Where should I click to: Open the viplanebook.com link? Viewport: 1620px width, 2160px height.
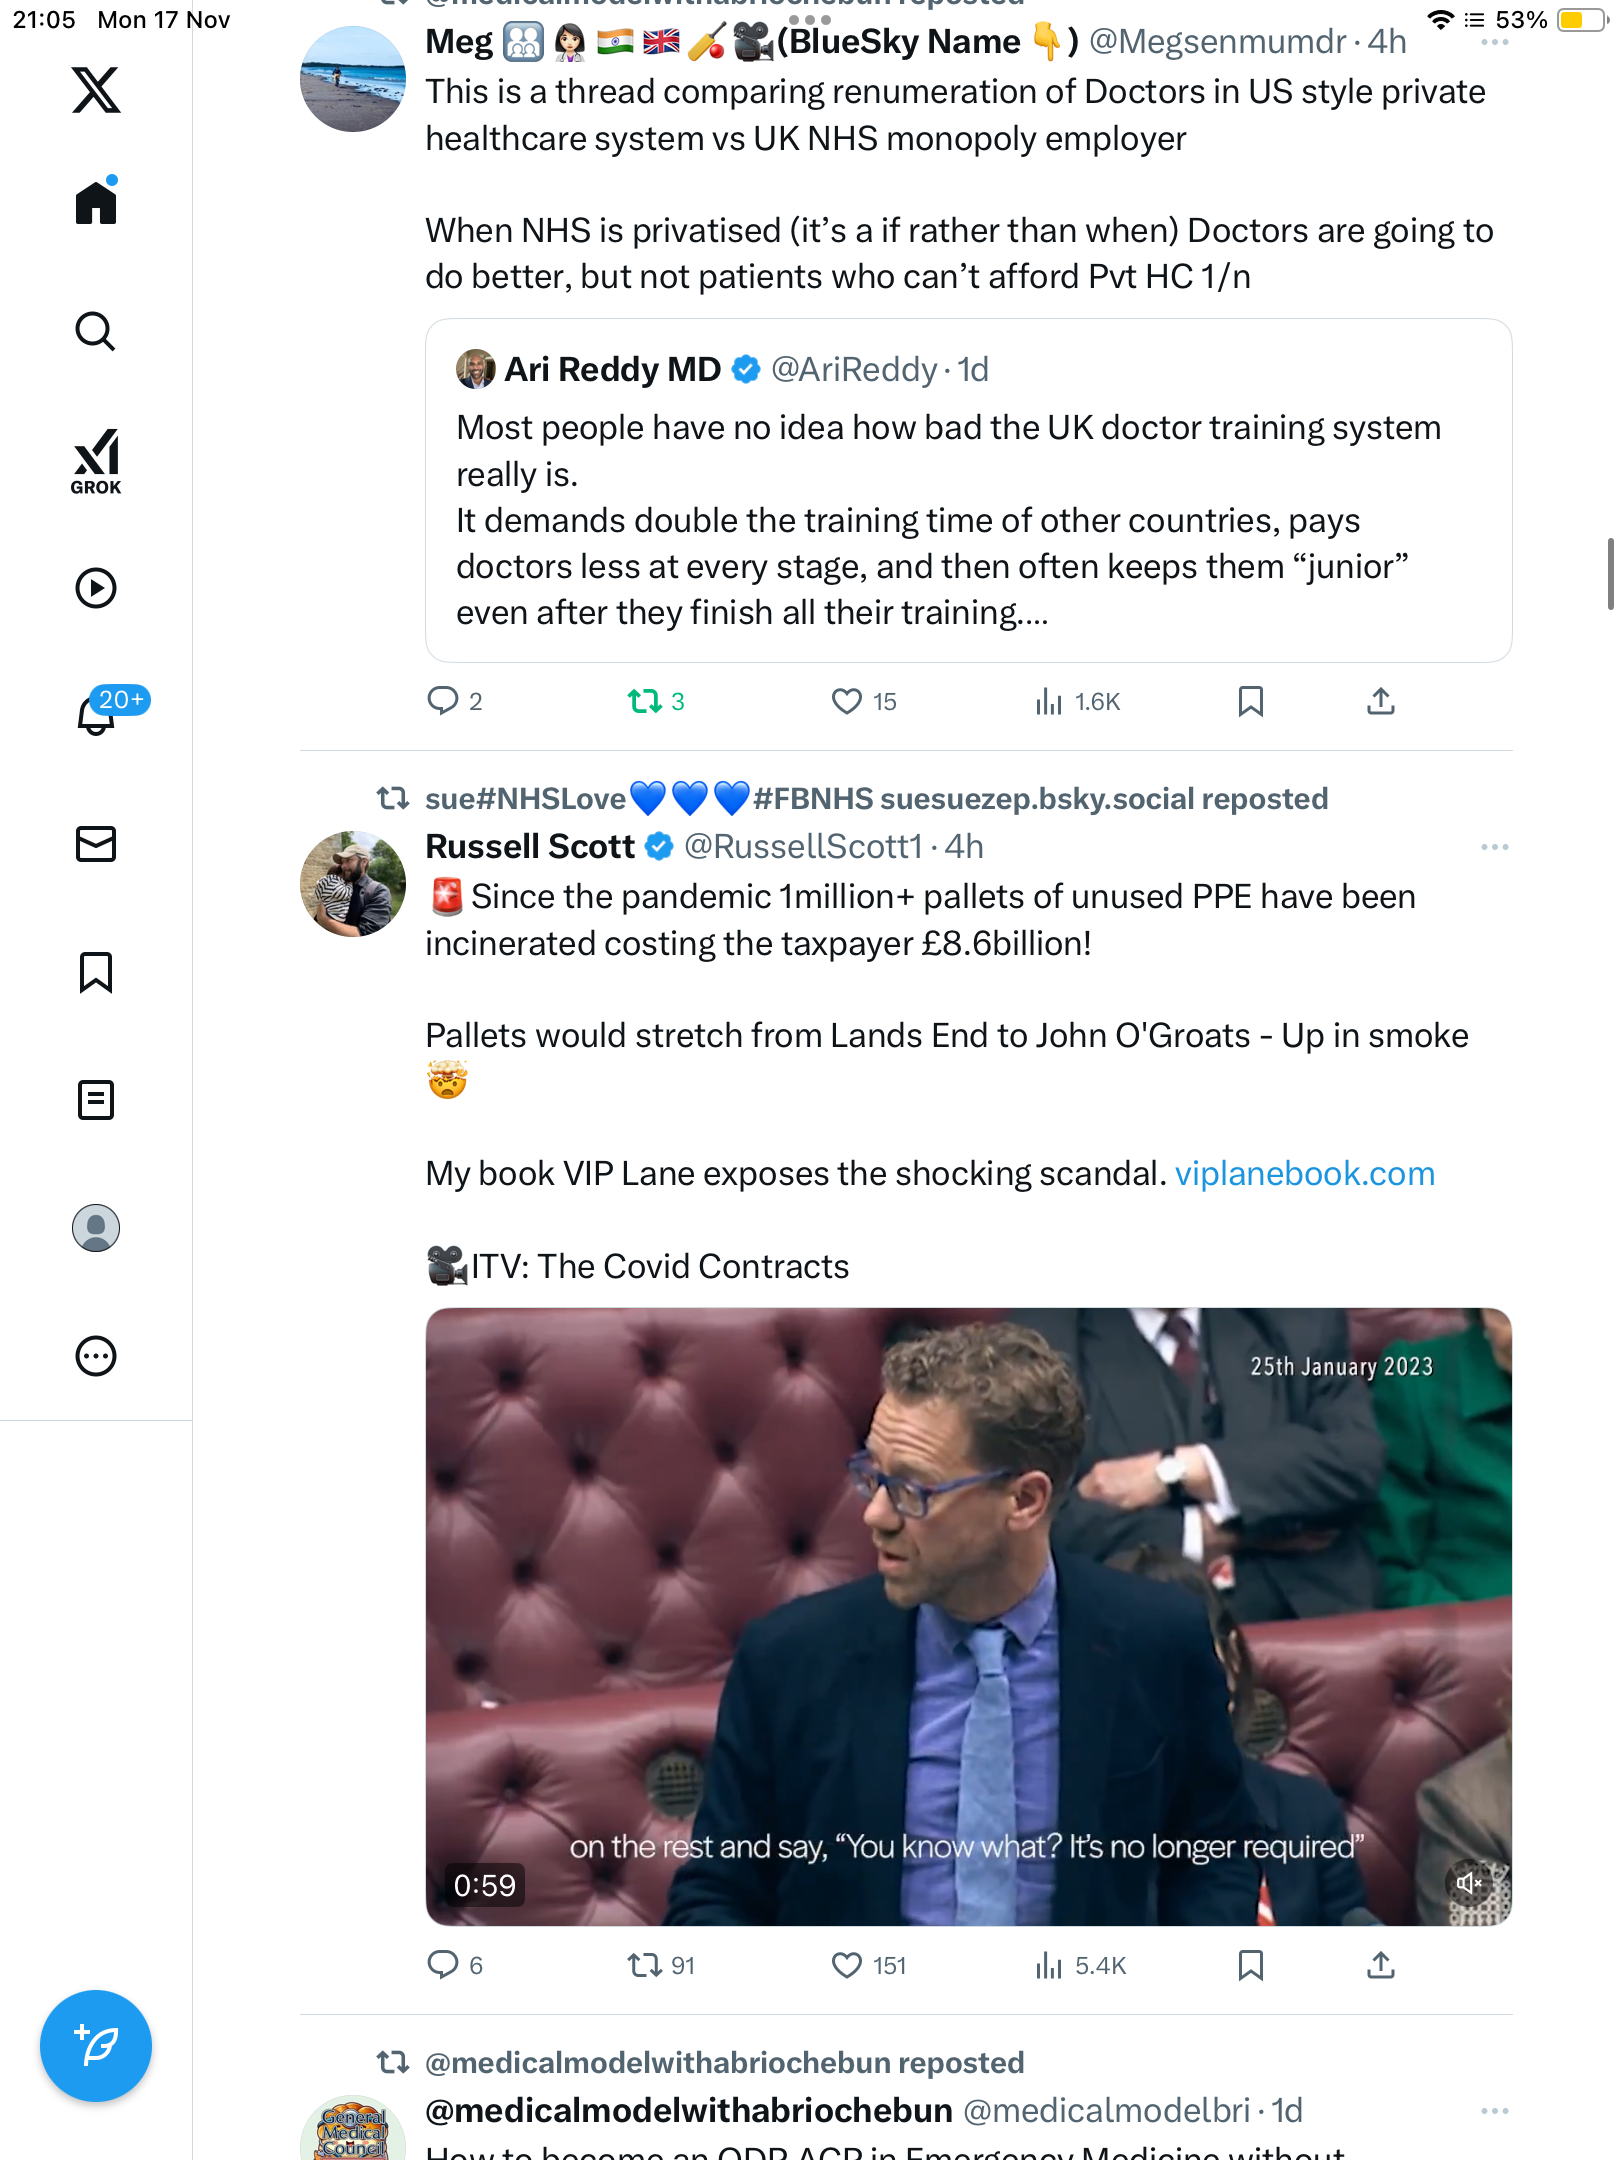click(x=1304, y=1173)
